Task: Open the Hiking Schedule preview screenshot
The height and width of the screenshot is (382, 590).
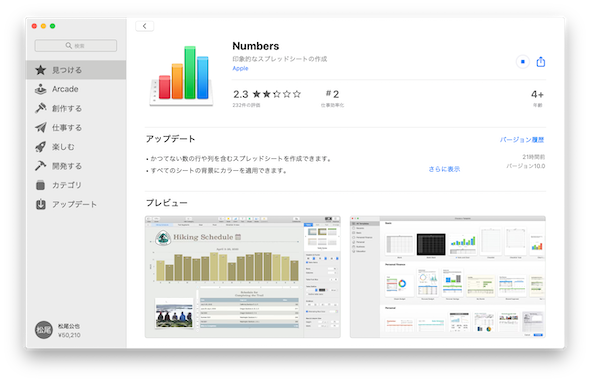Action: (243, 277)
